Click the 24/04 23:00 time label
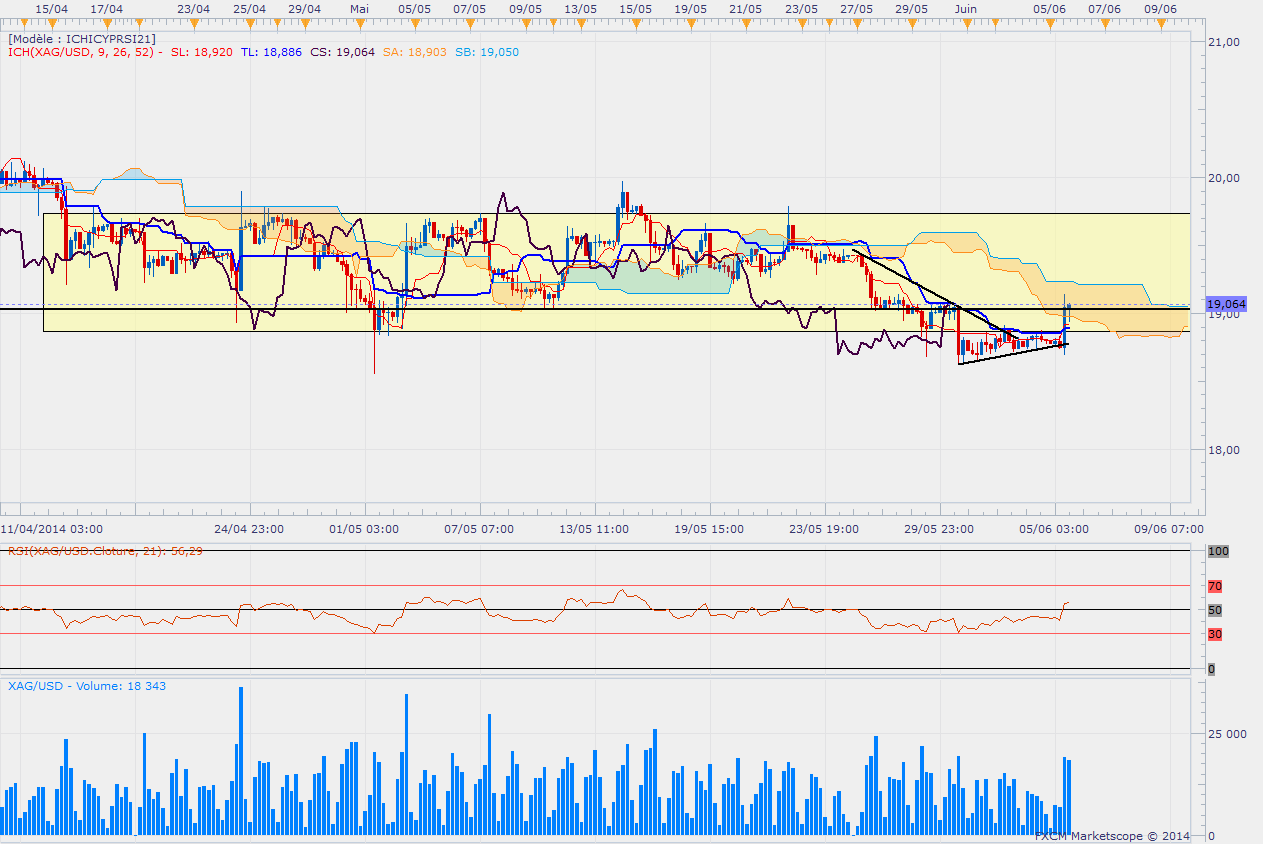 click(249, 529)
